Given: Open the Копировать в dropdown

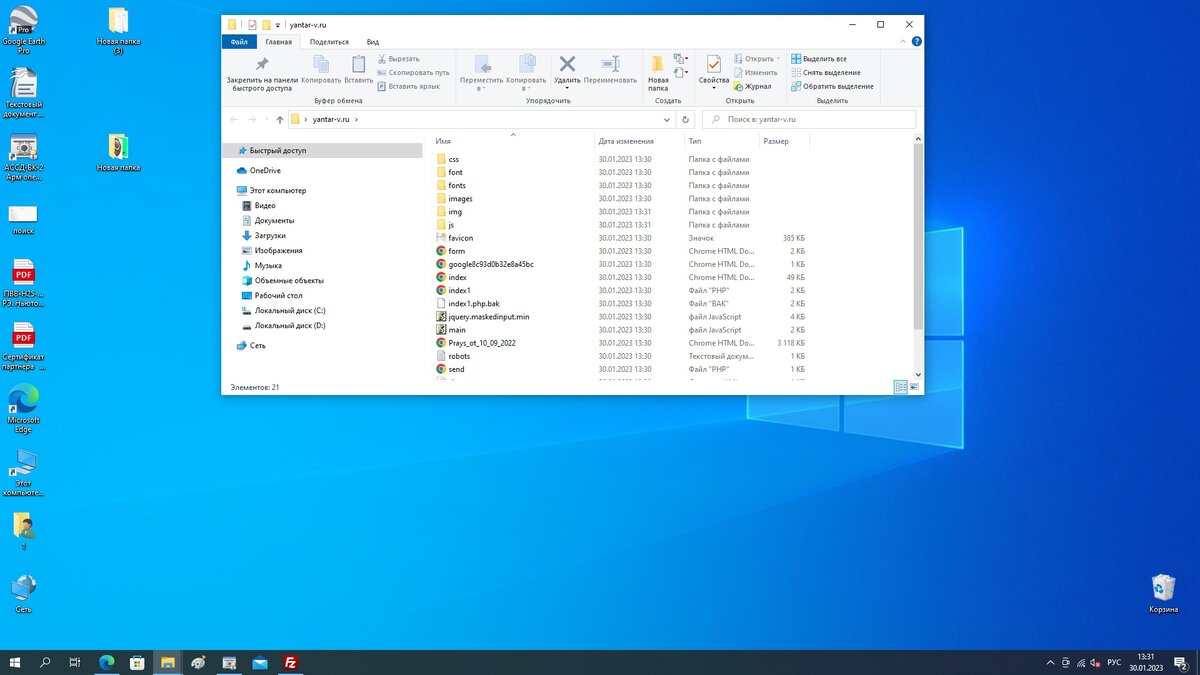Looking at the screenshot, I should 526,73.
